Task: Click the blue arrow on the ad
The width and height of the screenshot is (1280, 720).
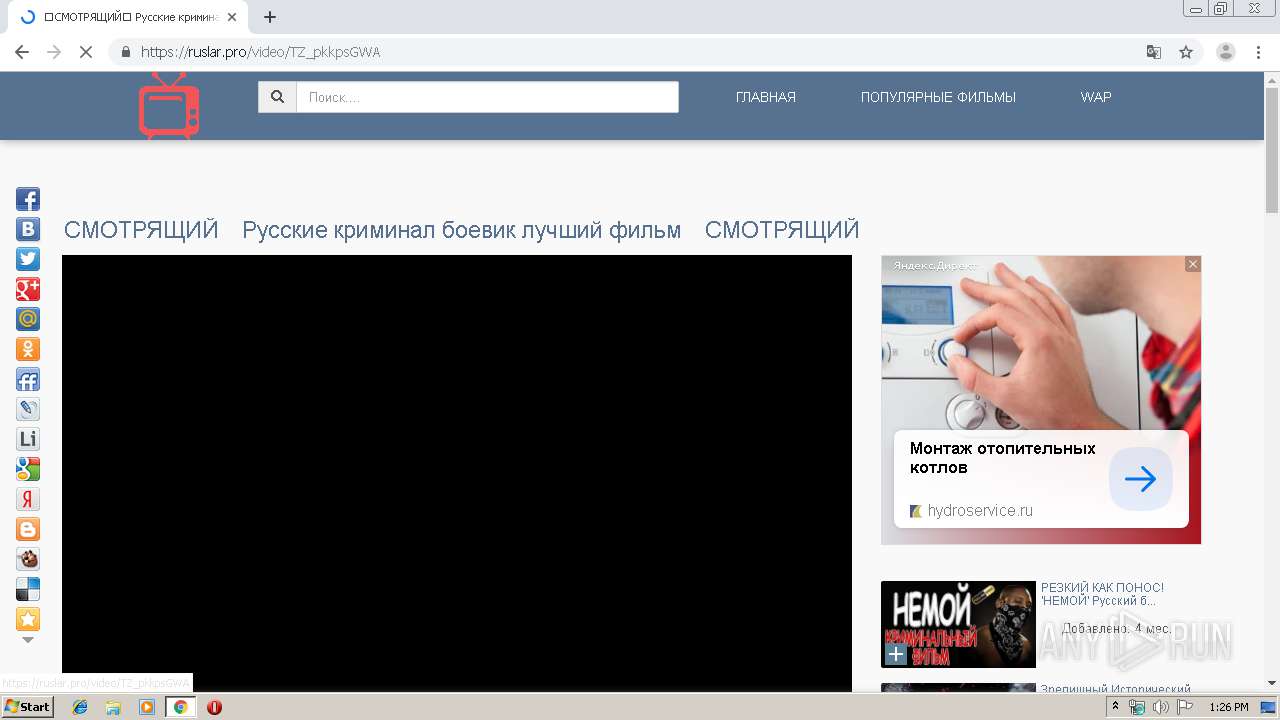Action: [x=1140, y=479]
